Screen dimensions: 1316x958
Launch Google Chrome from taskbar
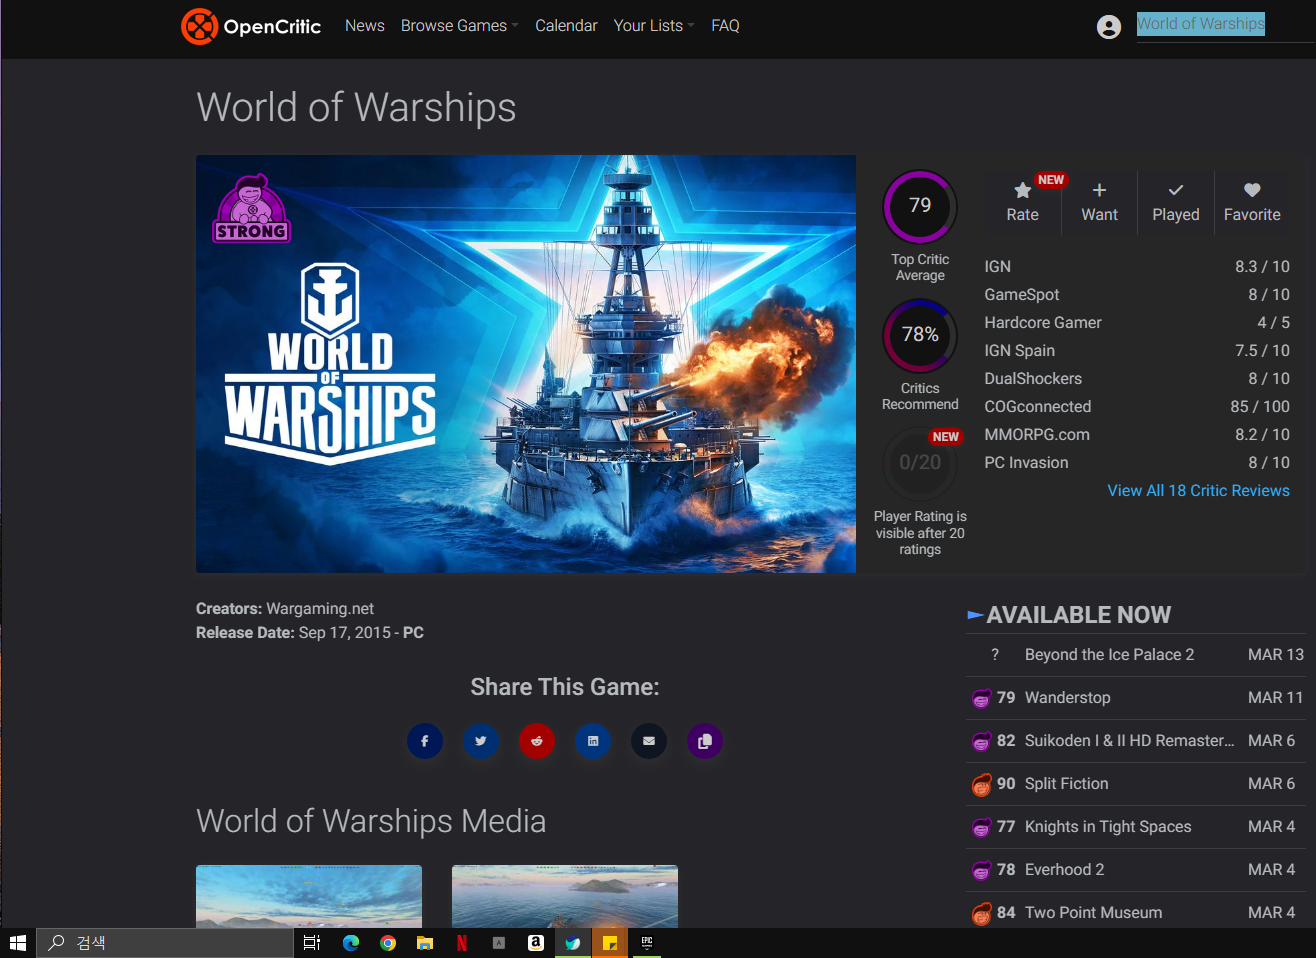pos(388,943)
